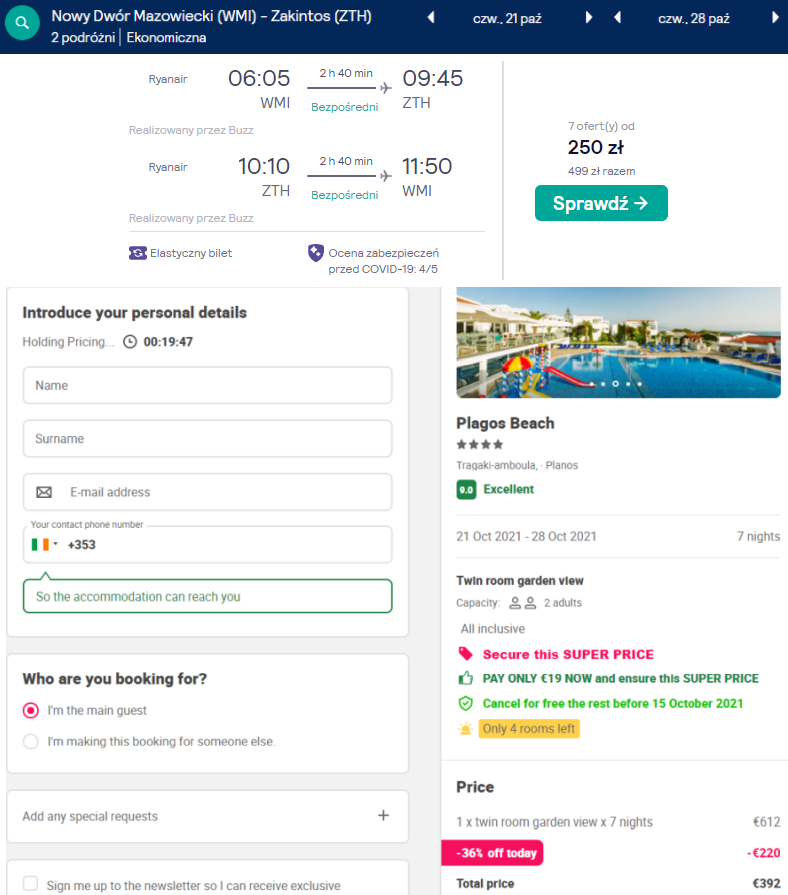Click the 9.0 rating badge
This screenshot has width=788, height=895.
[x=466, y=490]
